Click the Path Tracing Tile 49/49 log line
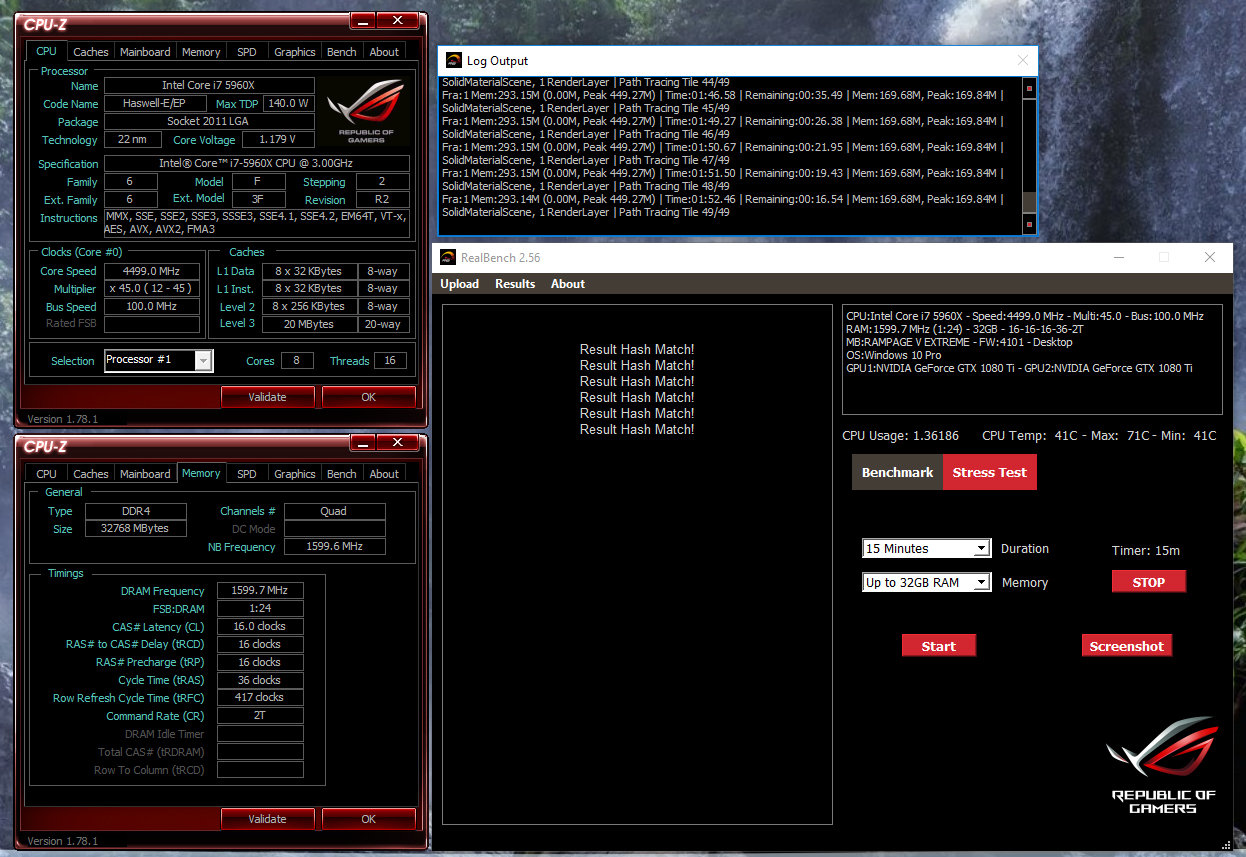The height and width of the screenshot is (857, 1246). point(586,212)
